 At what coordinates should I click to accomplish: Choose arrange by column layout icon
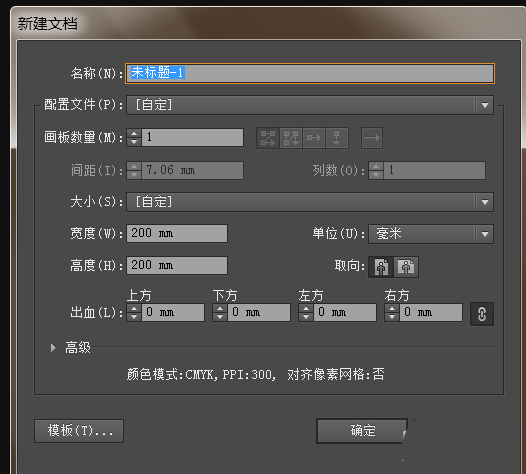tap(337, 138)
